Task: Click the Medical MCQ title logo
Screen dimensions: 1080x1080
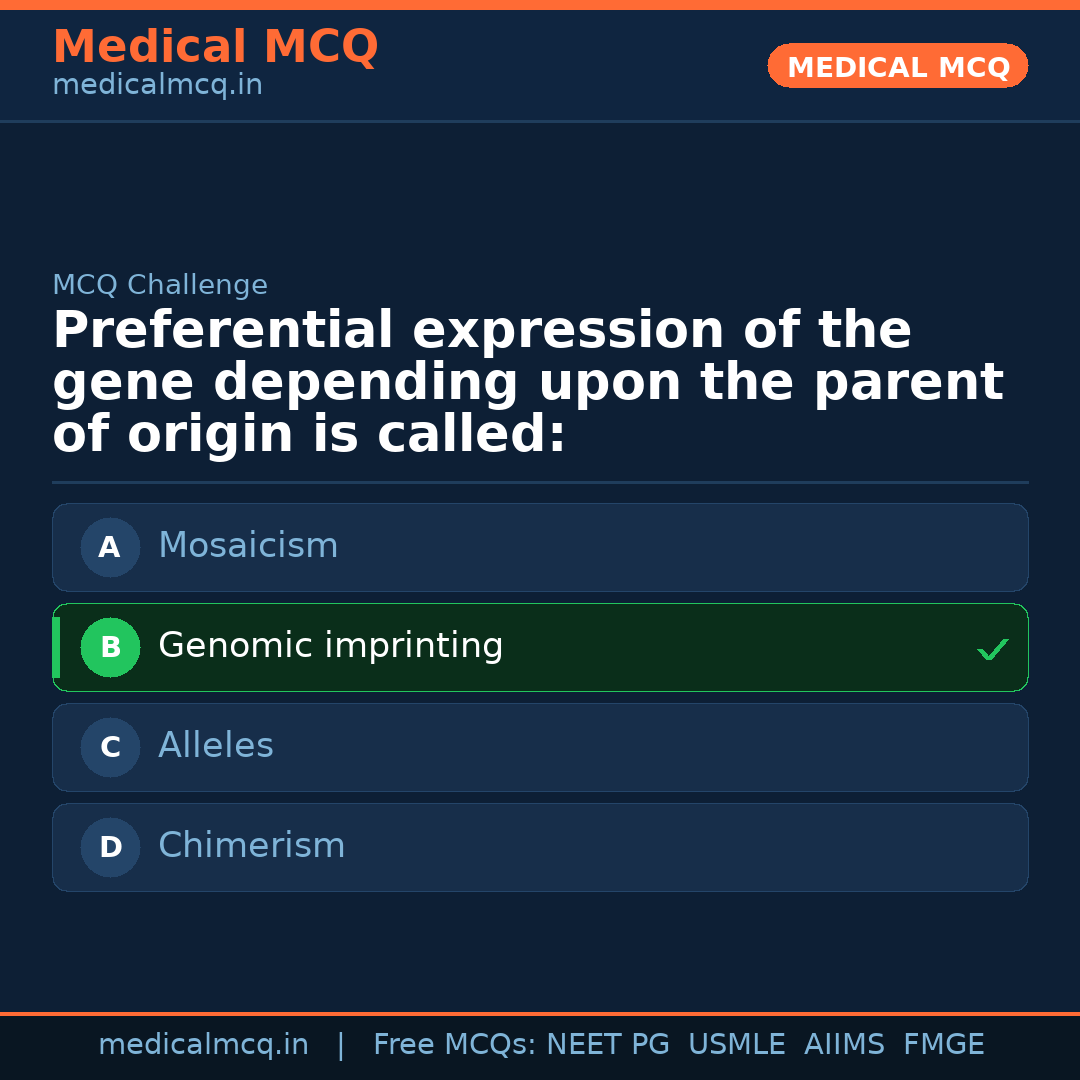Action: click(x=215, y=47)
